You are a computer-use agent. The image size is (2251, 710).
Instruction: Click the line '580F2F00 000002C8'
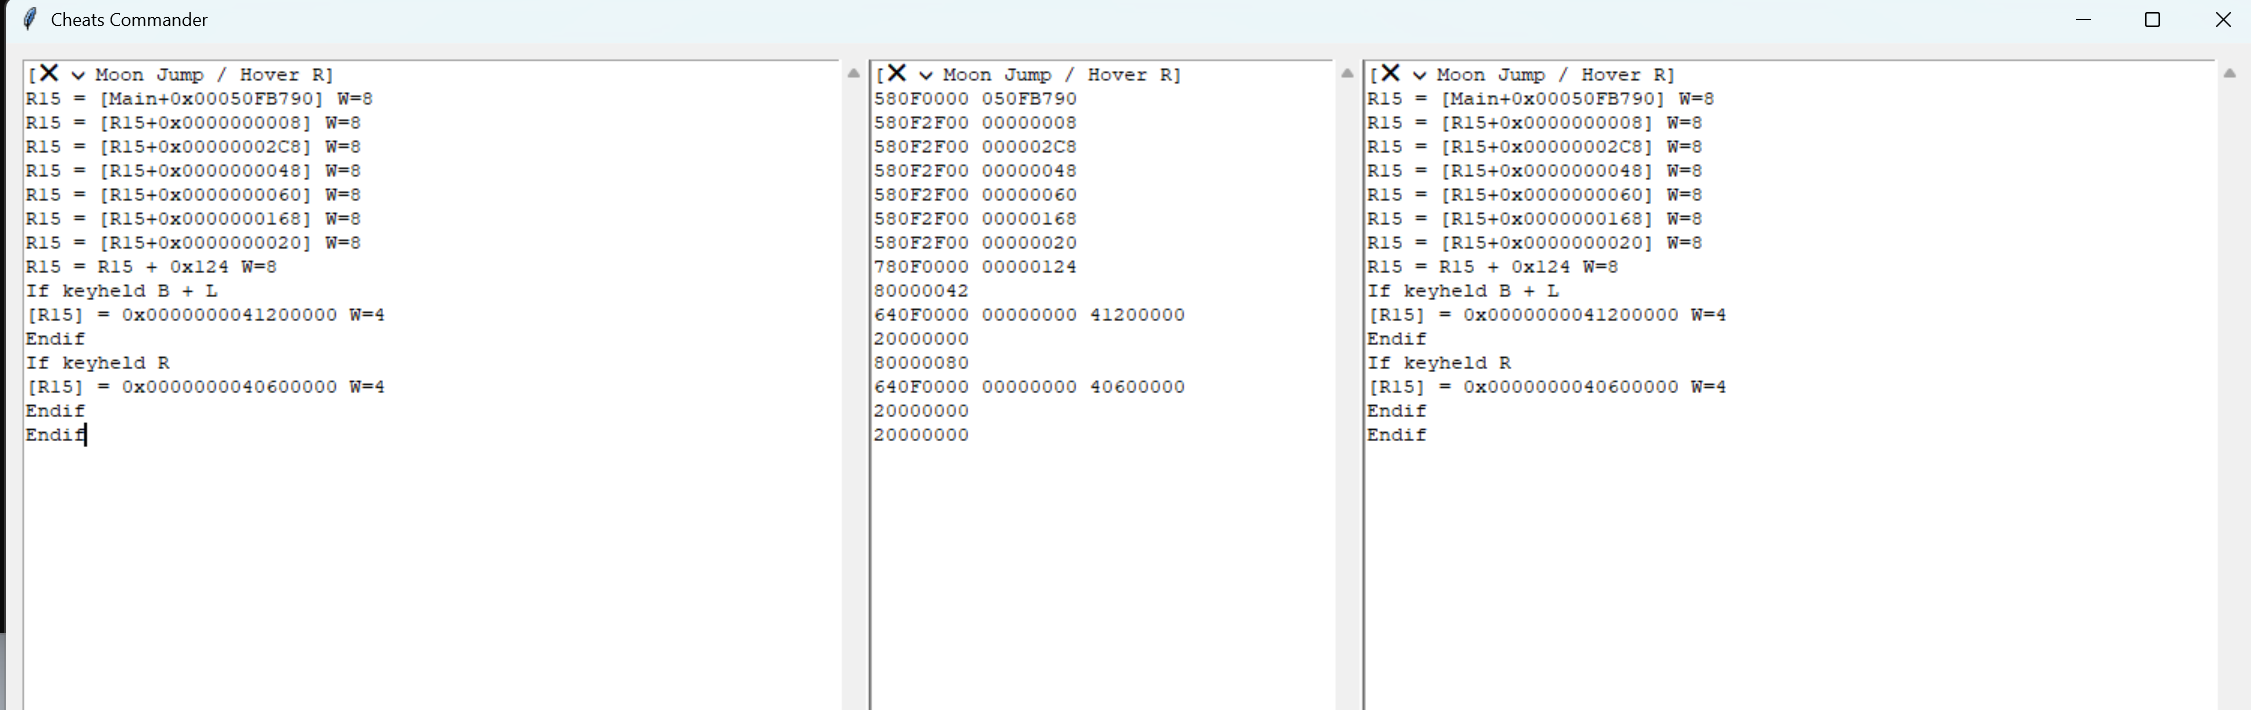coord(975,147)
